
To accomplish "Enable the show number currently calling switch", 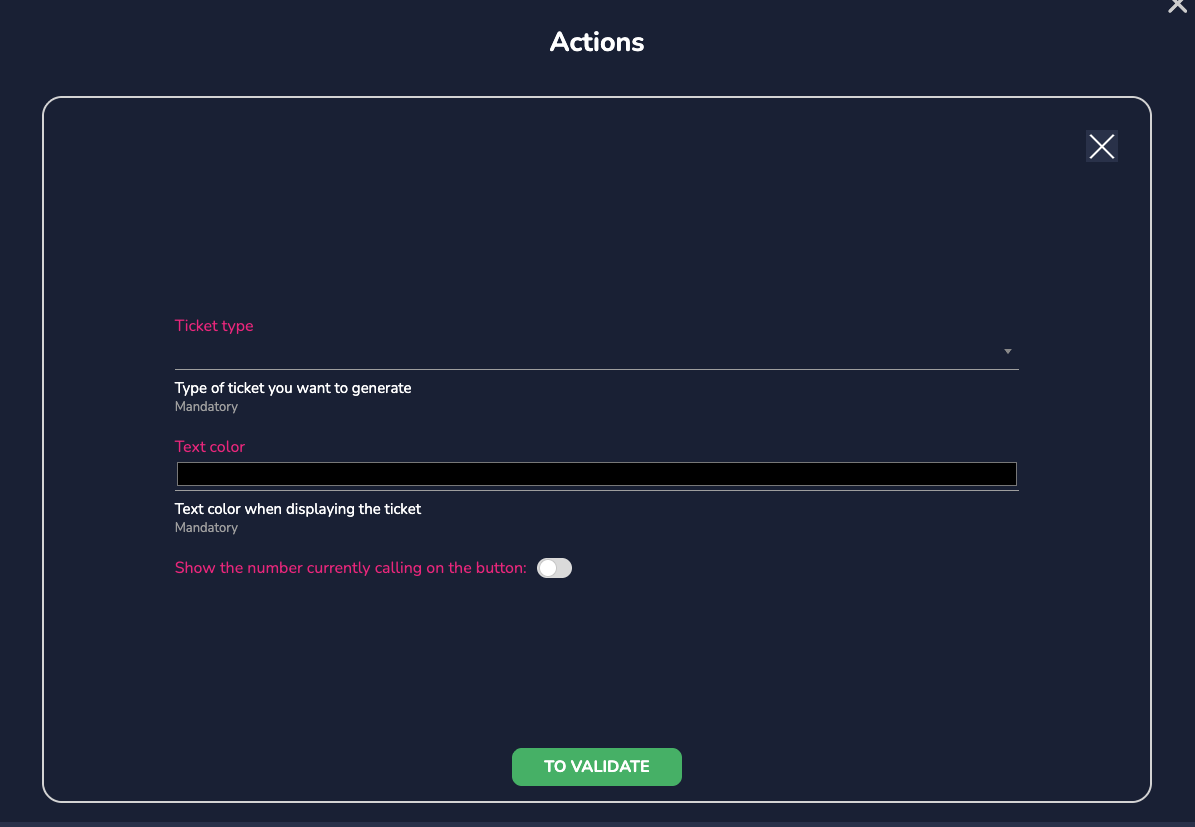I will click(554, 568).
